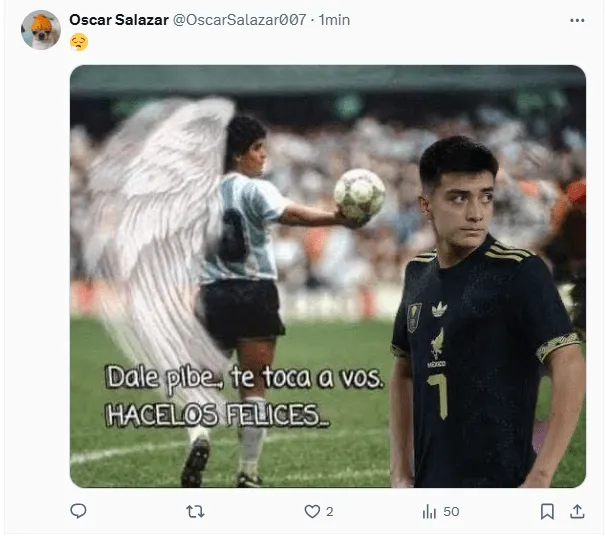Click the sad emoji in the tweet text
Viewport: 605px width, 536px height.
point(79,42)
